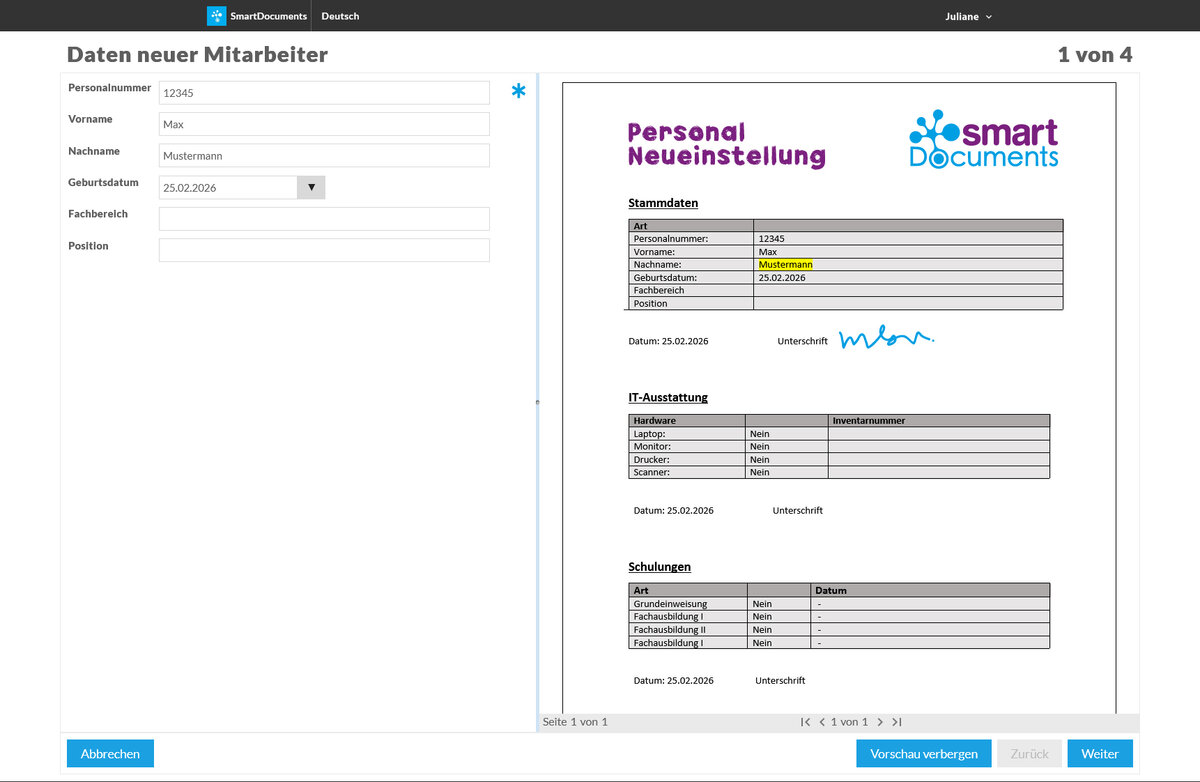The width and height of the screenshot is (1200, 782).
Task: Go to first page of preview
Action: [x=805, y=722]
